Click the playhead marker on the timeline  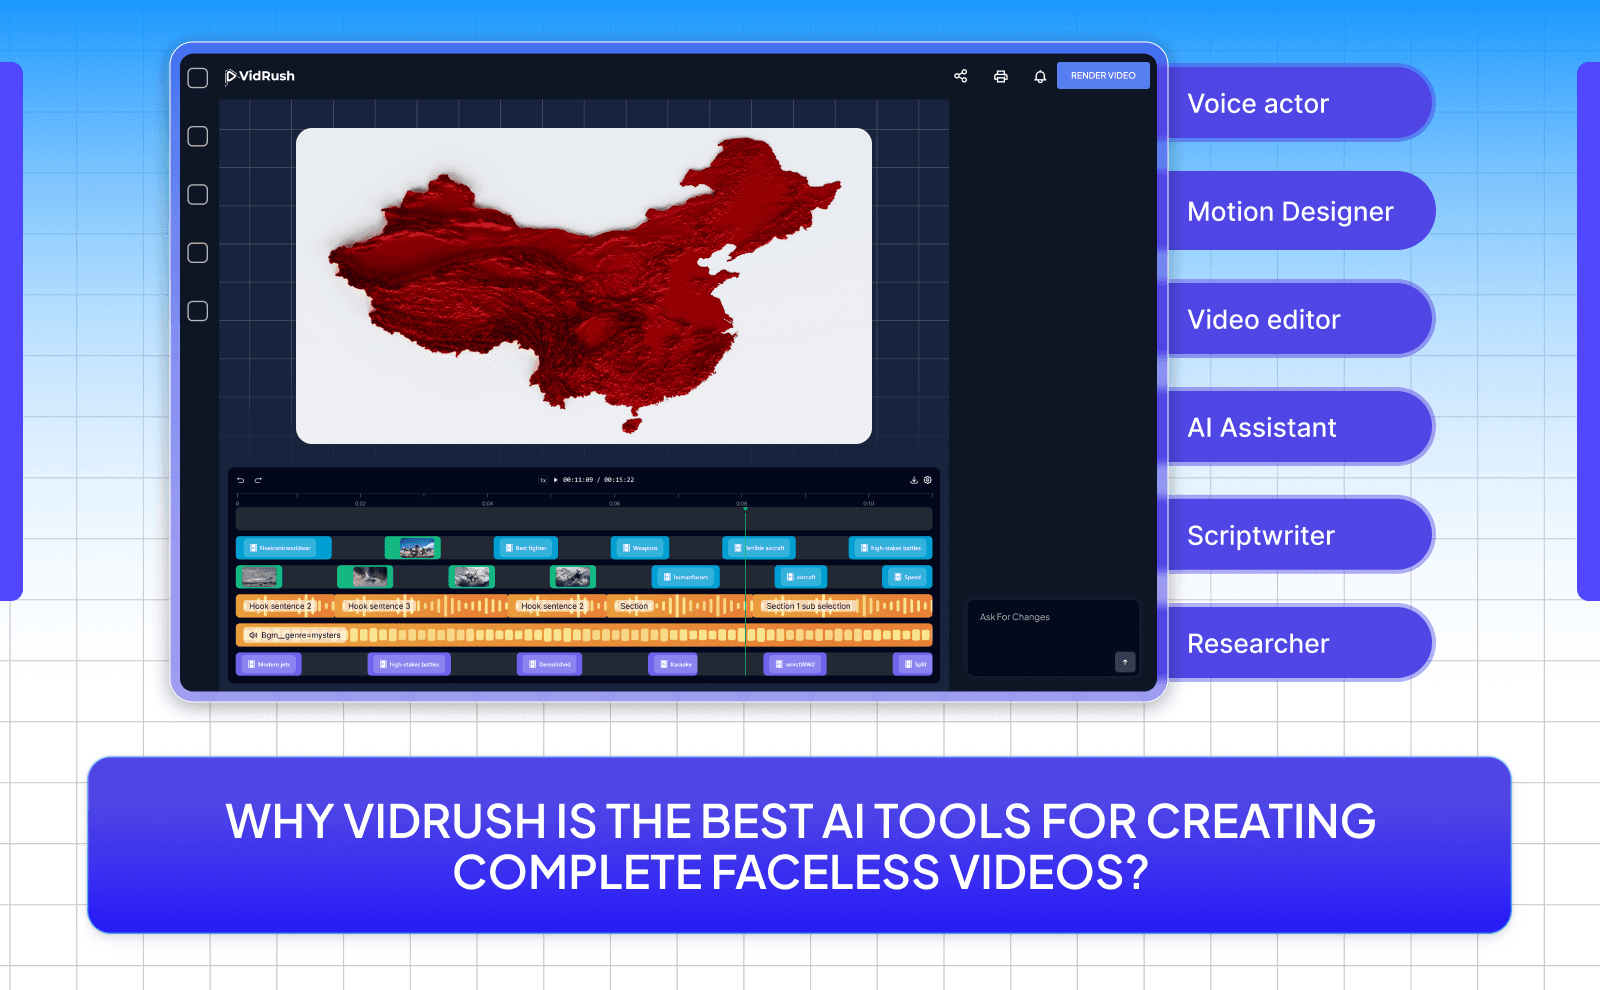tap(746, 509)
